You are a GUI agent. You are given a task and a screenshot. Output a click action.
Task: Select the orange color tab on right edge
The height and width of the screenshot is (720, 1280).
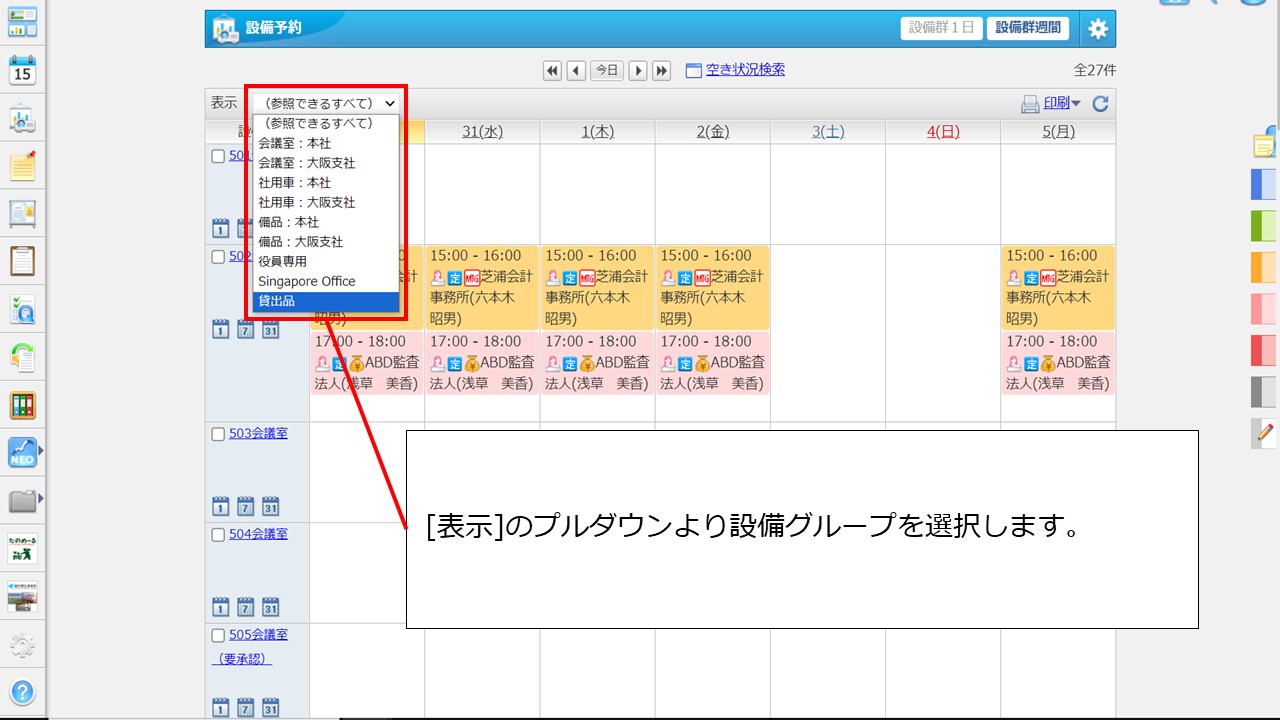[x=1264, y=267]
